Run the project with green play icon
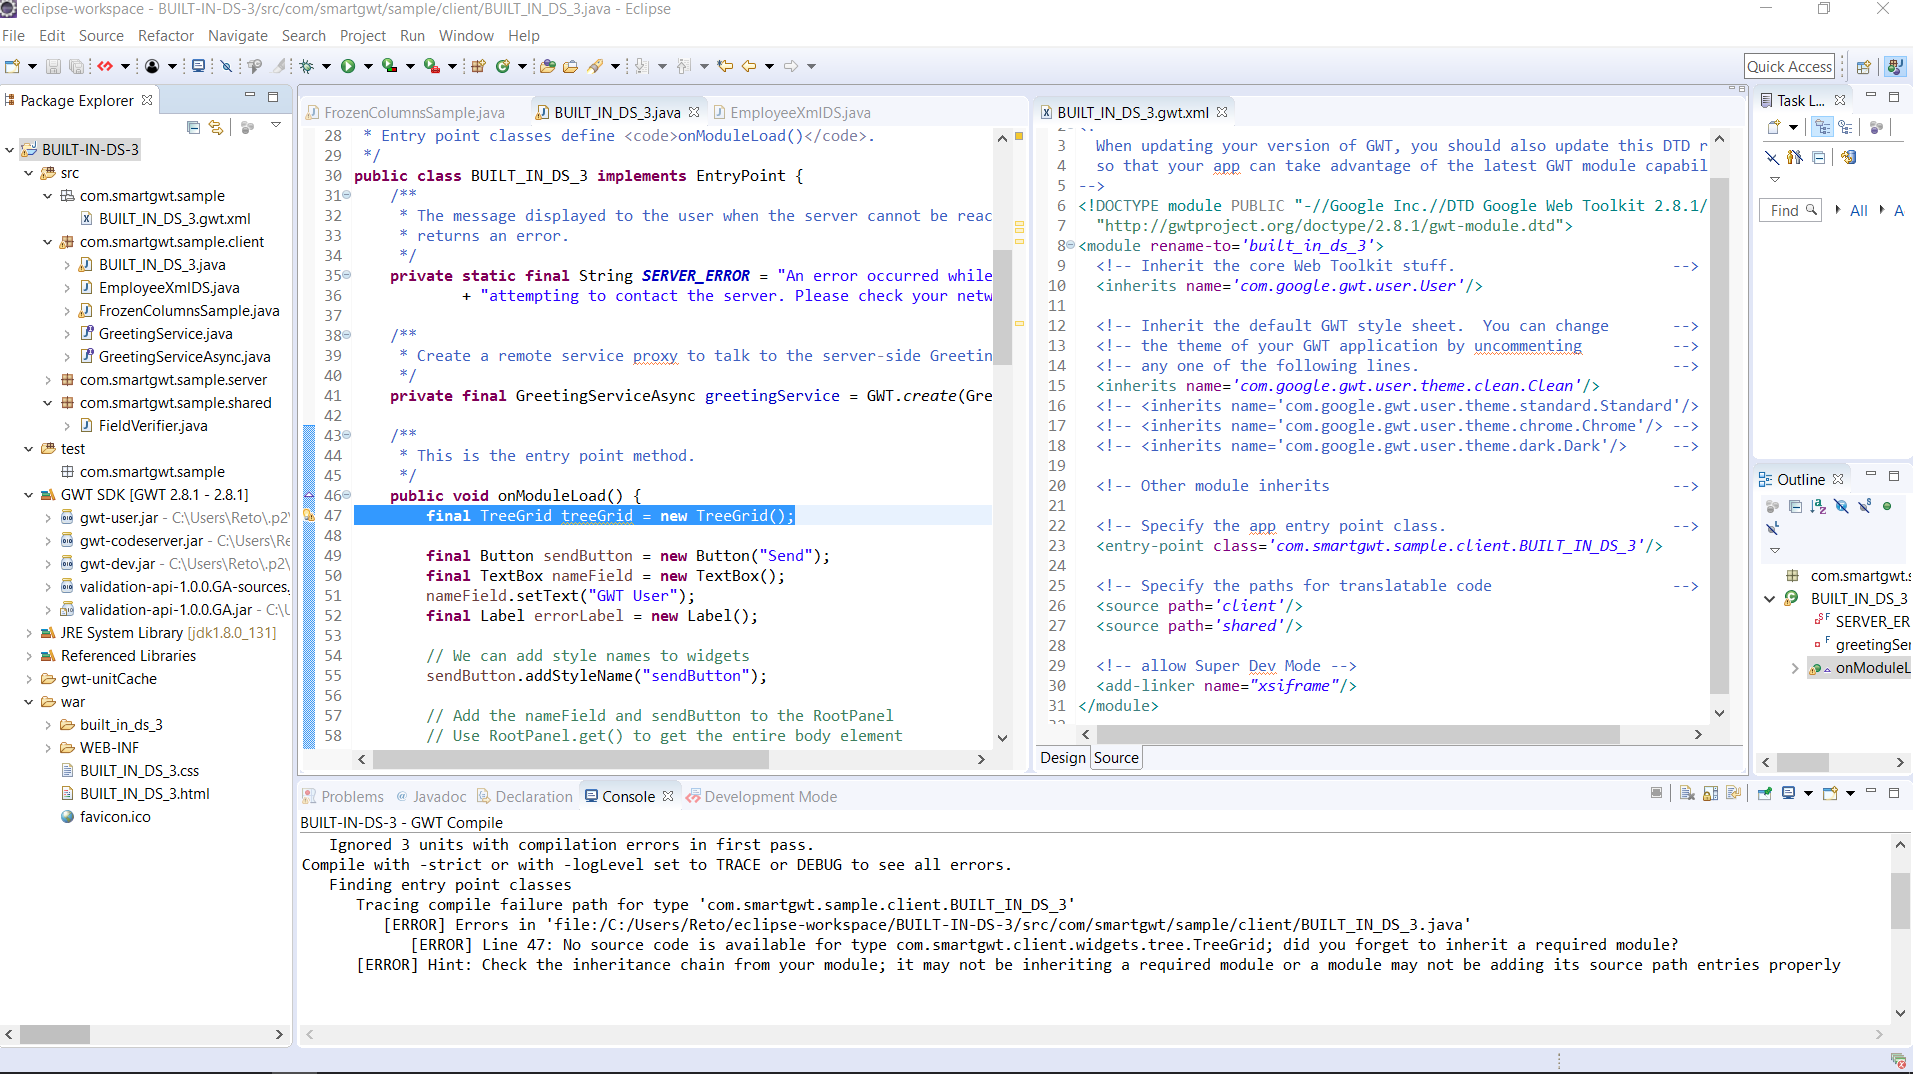Screen dimensions: 1913x1074 pyautogui.click(x=348, y=66)
